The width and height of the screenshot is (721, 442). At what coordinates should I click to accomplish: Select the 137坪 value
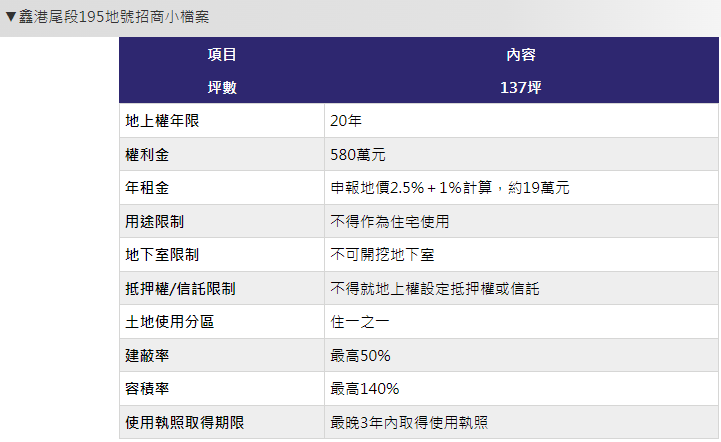point(521,87)
